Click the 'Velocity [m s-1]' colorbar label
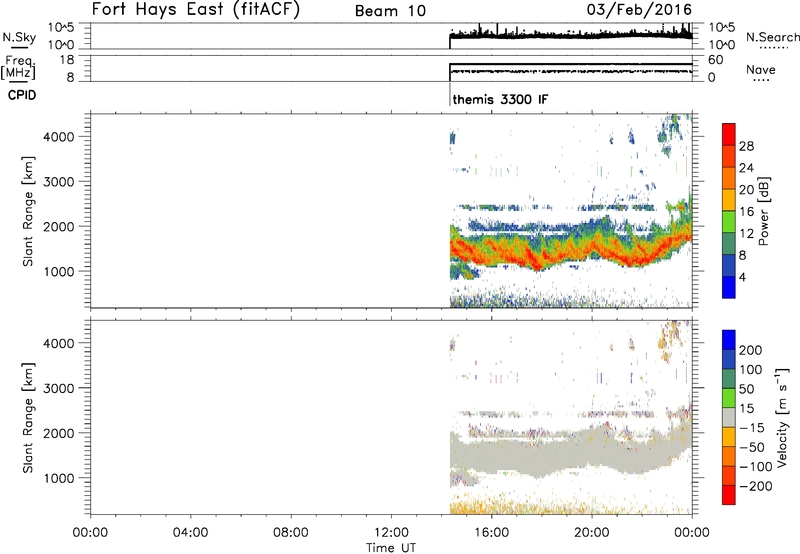Viewport: 800px width, 554px height. click(x=782, y=417)
